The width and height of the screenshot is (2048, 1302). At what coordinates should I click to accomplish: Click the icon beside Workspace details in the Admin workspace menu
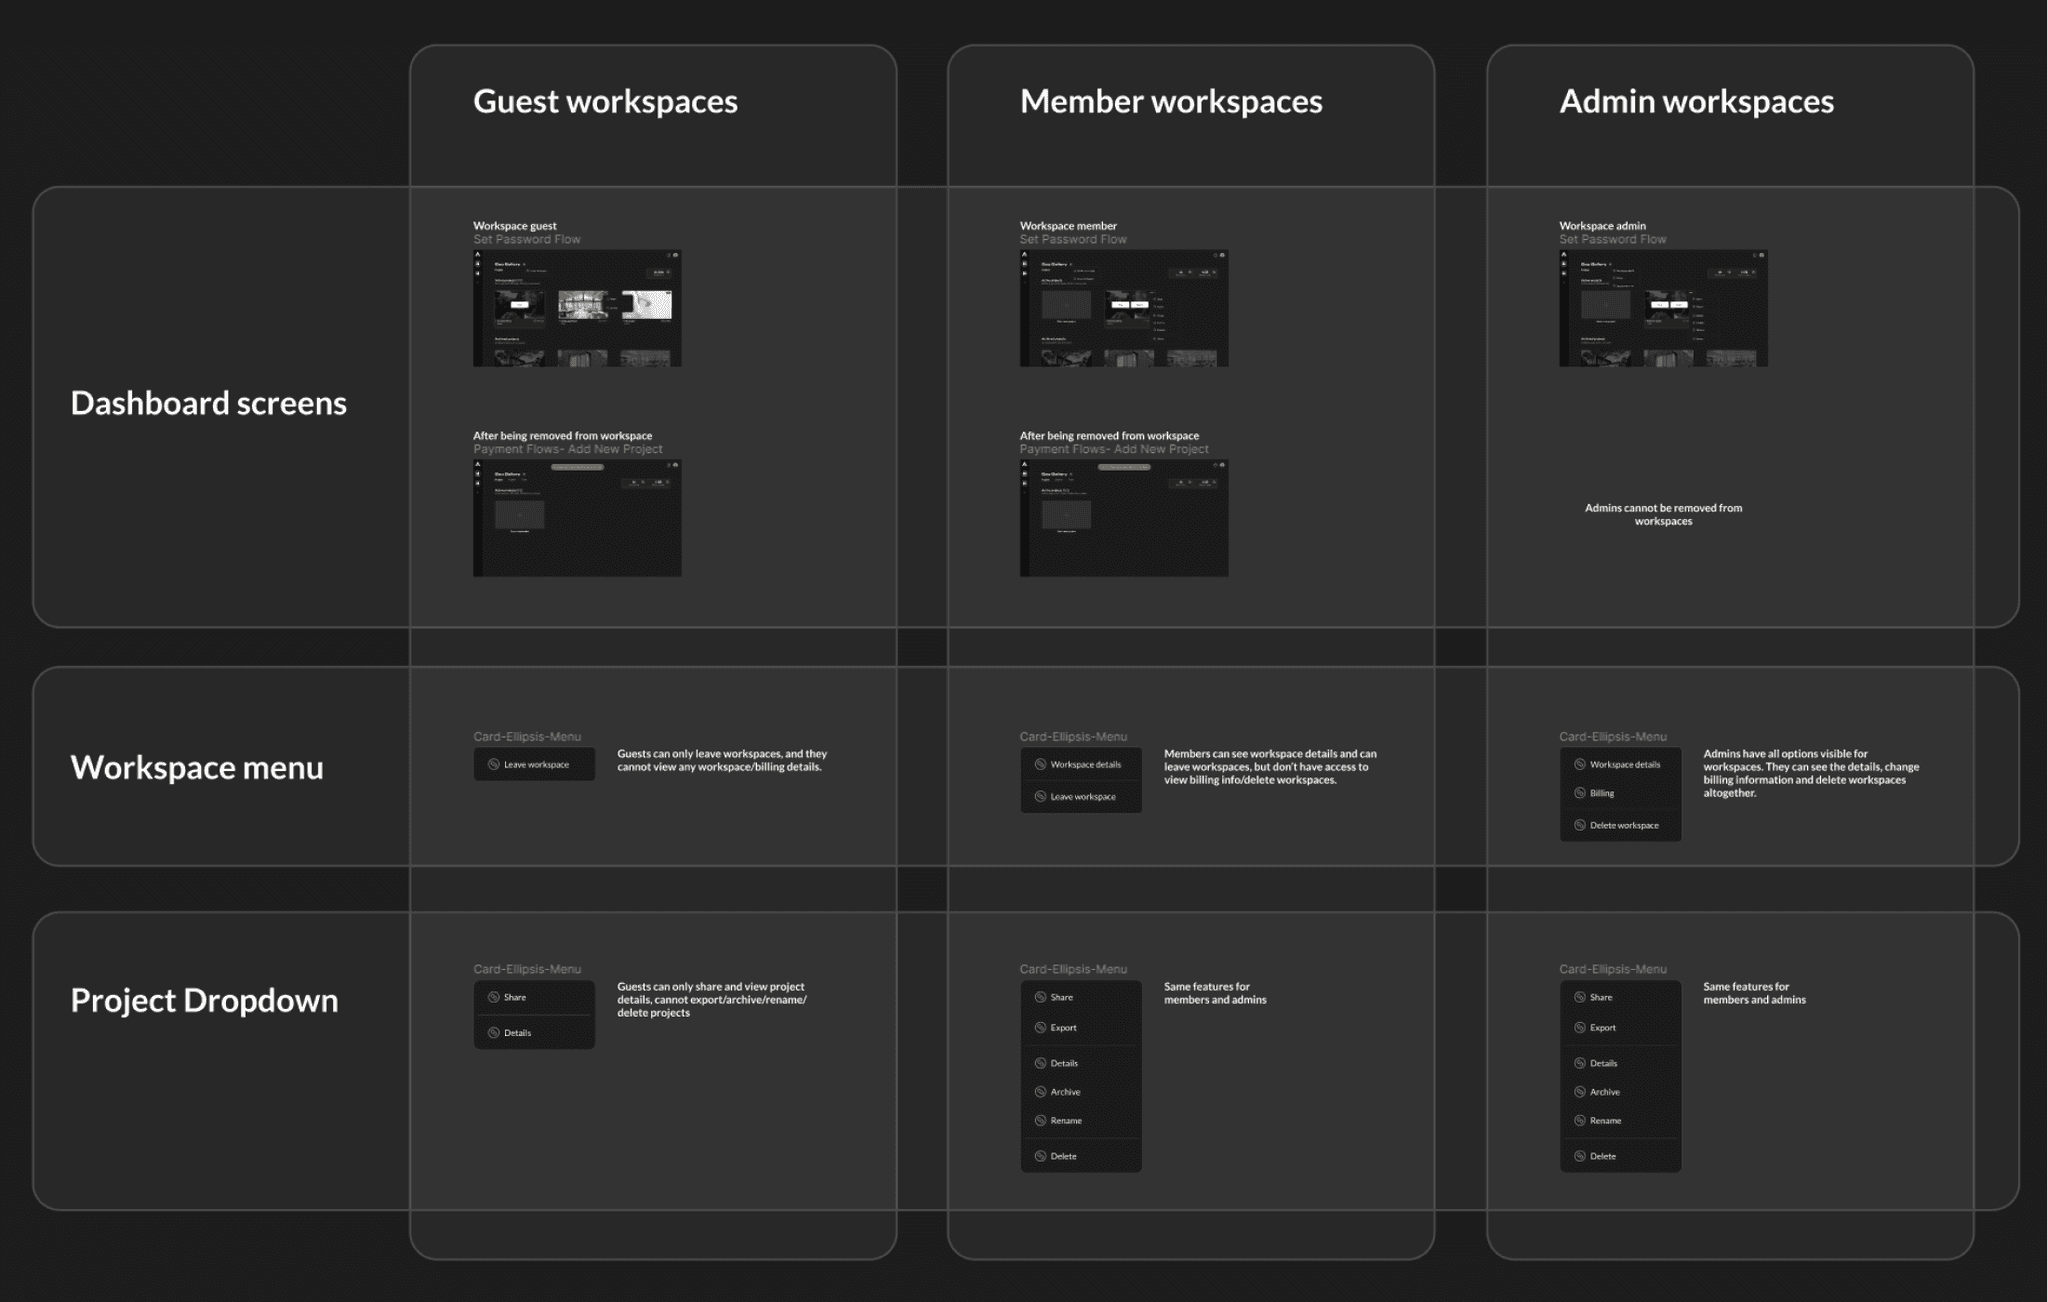click(x=1580, y=765)
